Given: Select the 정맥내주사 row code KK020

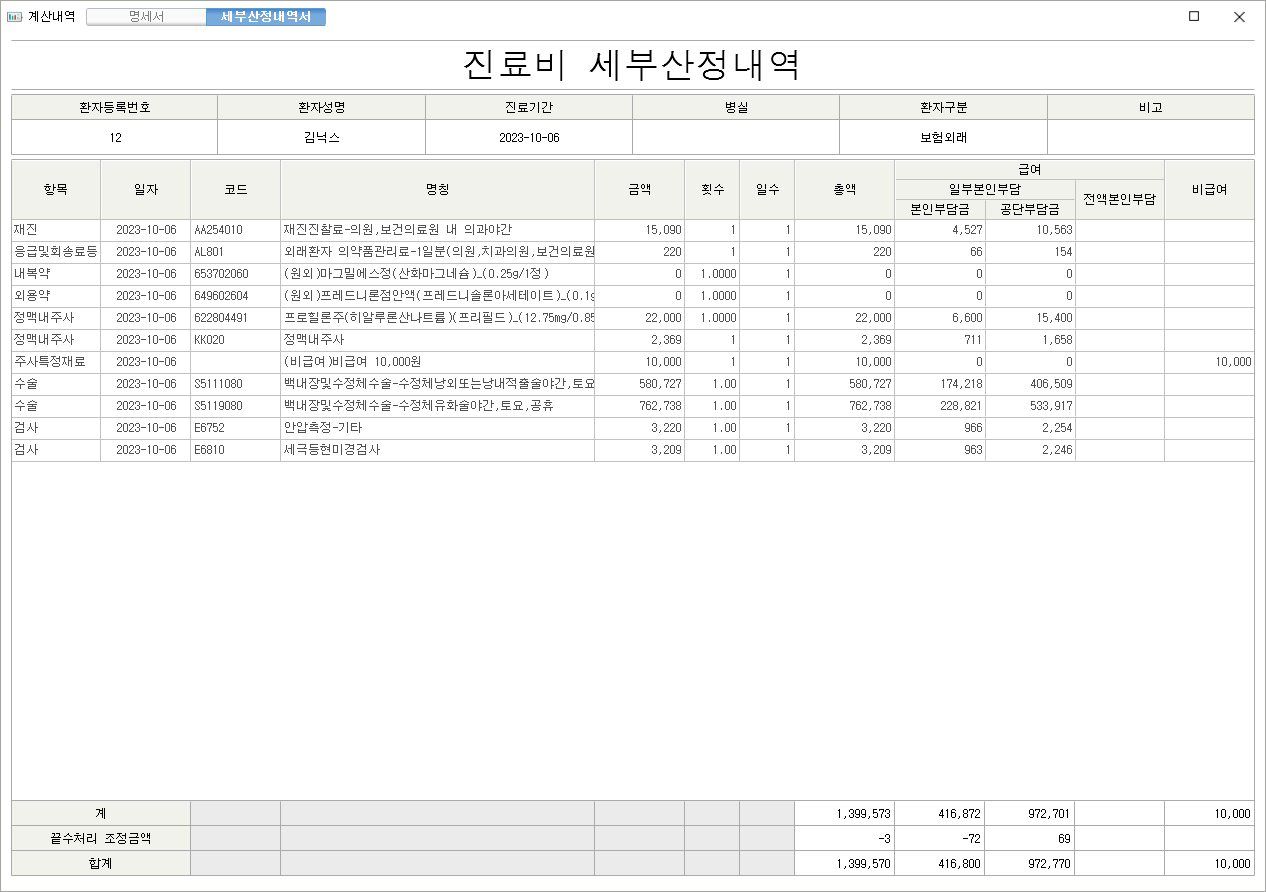Looking at the screenshot, I should (208, 340).
